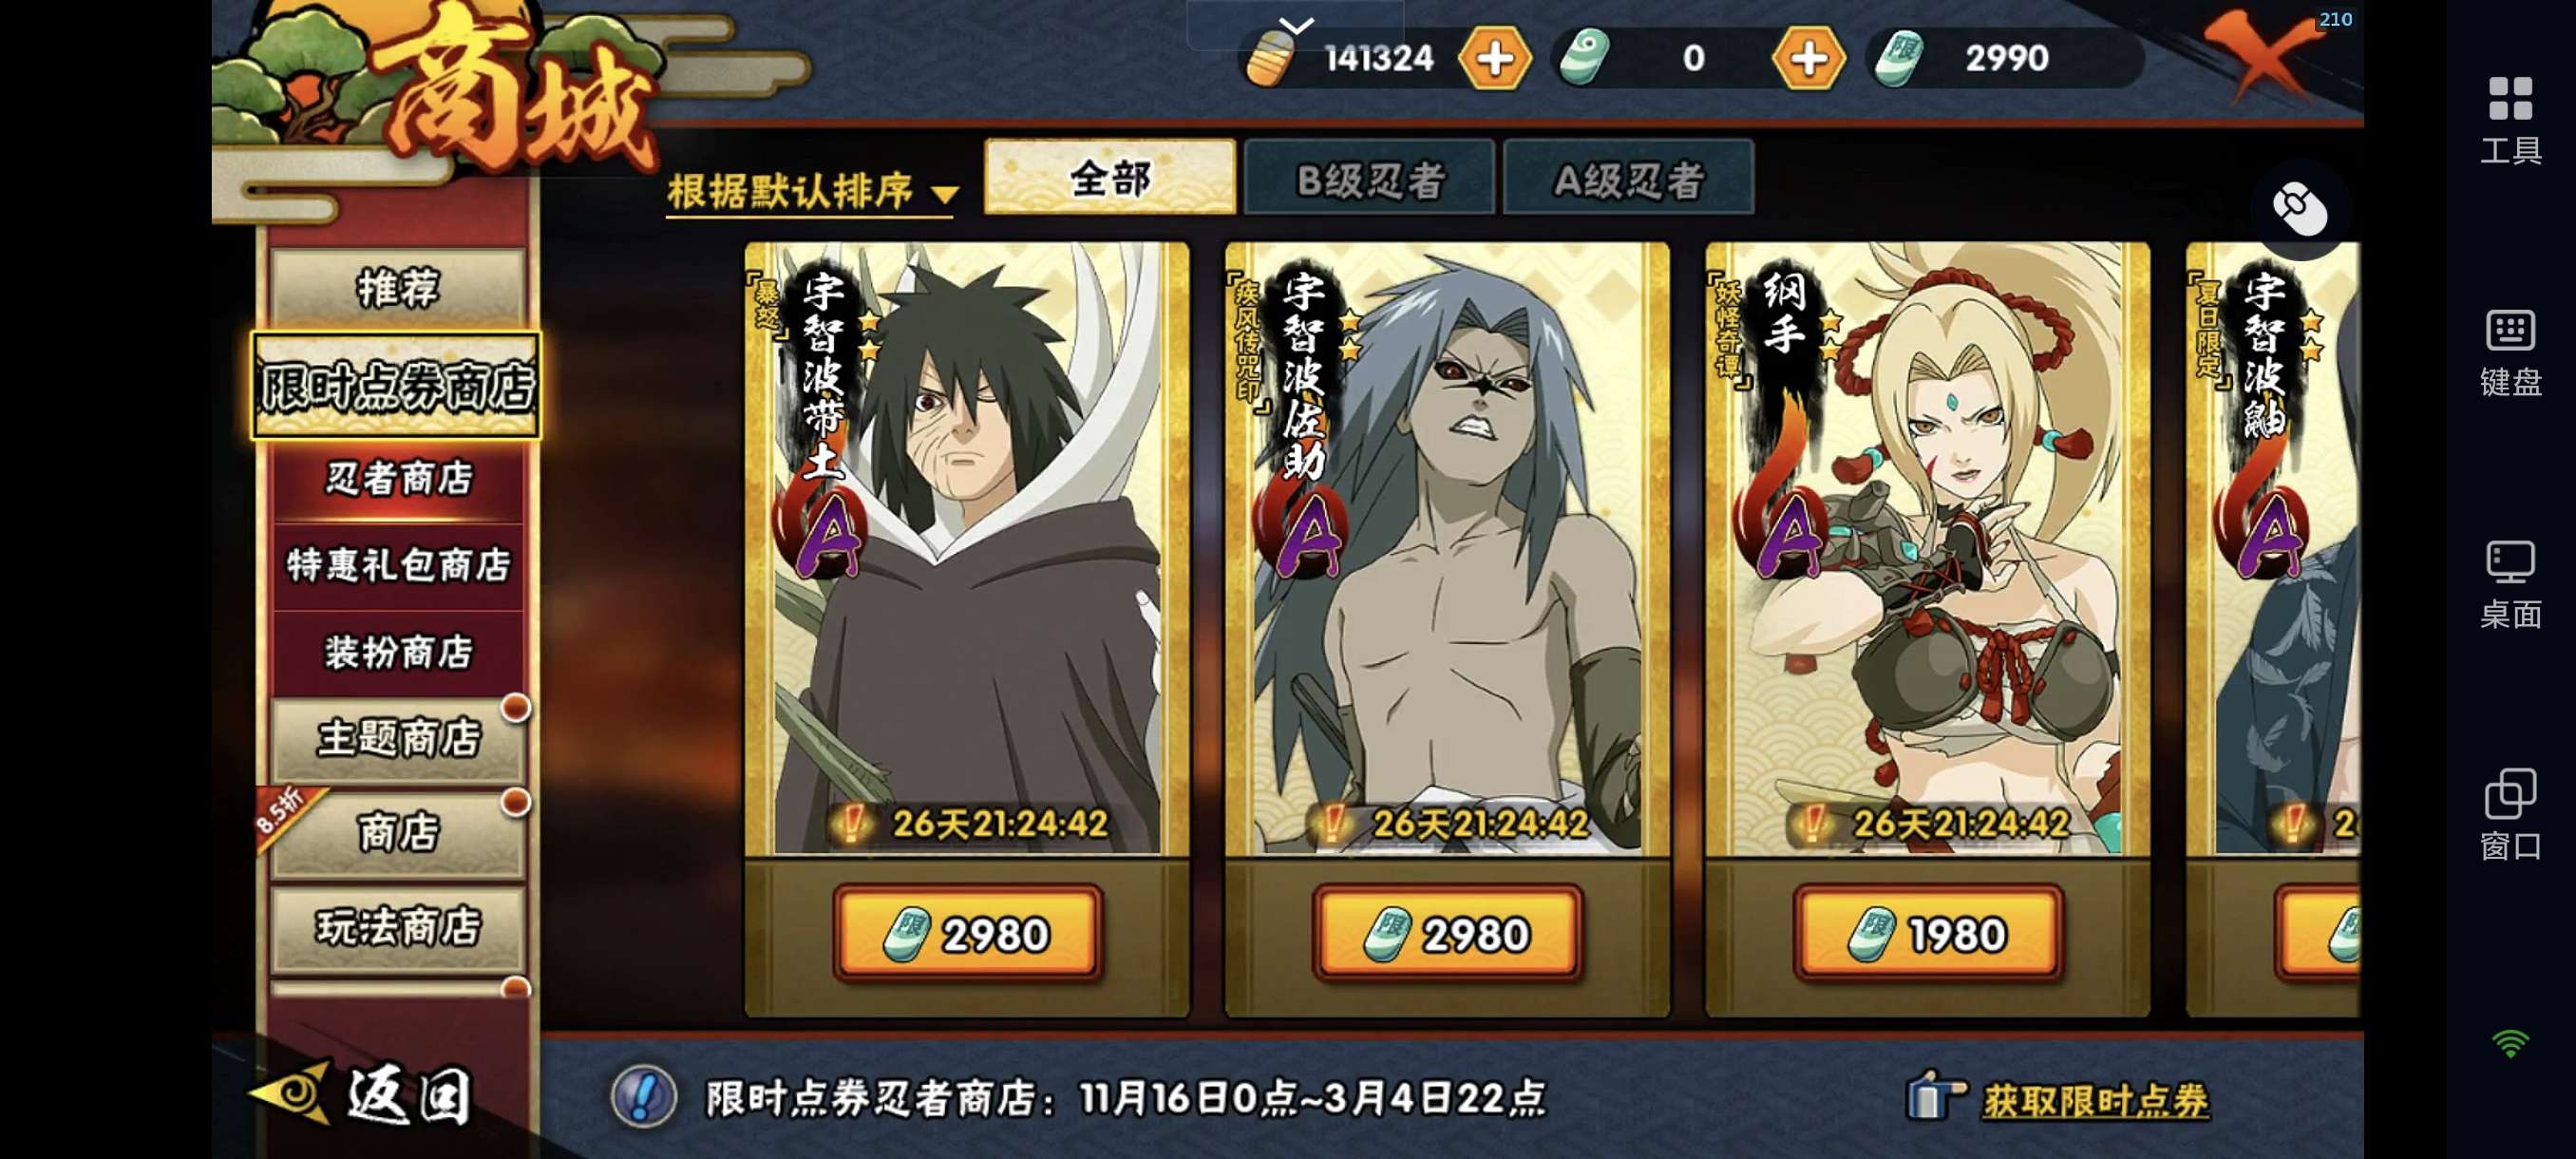This screenshot has width=2576, height=1159.
Task: Switch to B级忍者 tab
Action: point(1370,179)
